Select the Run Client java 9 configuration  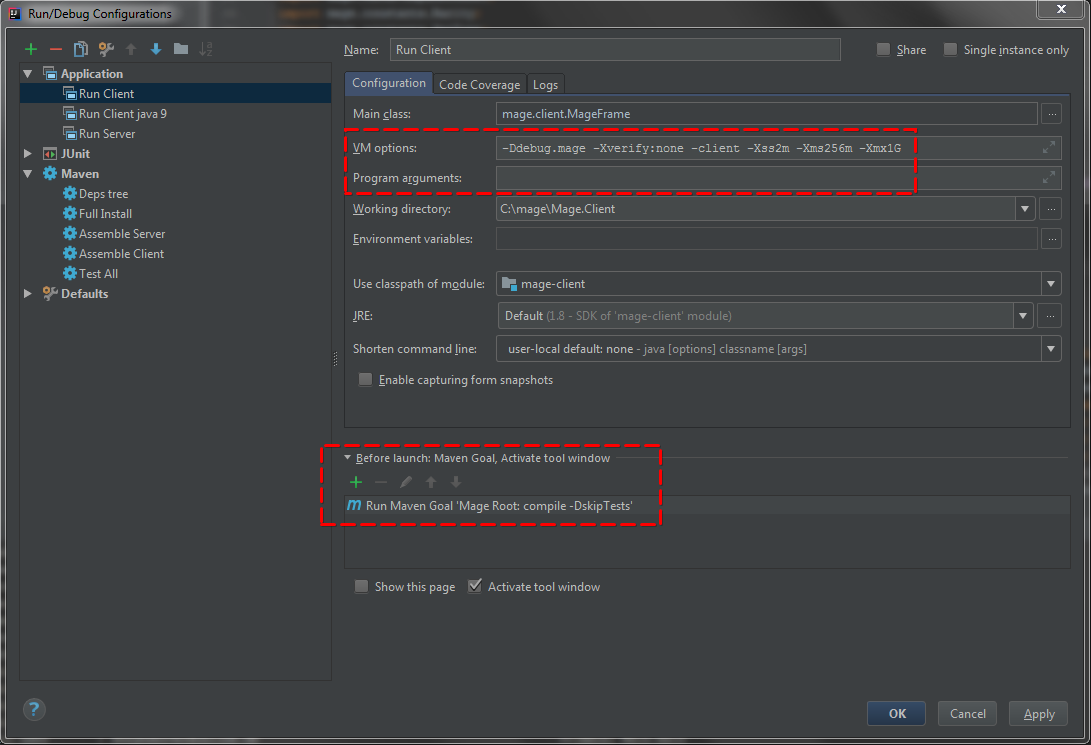click(x=175, y=113)
